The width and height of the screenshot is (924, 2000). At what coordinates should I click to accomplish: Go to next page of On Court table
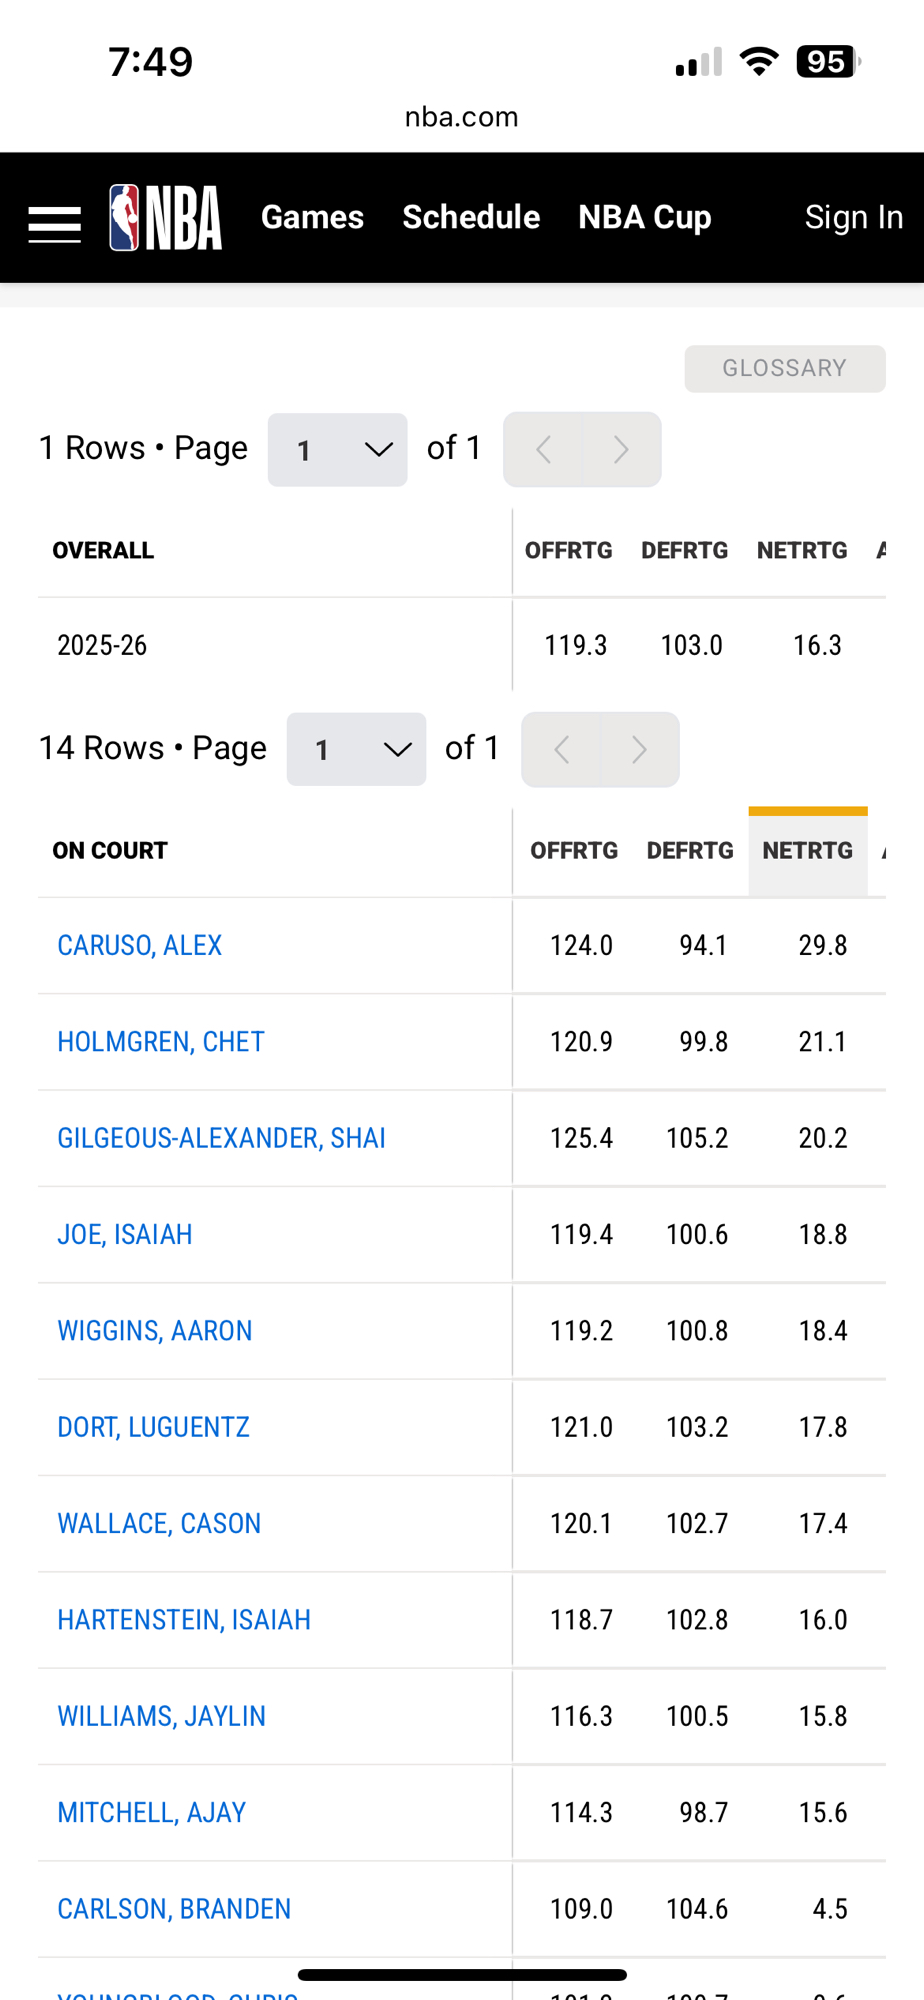[639, 750]
